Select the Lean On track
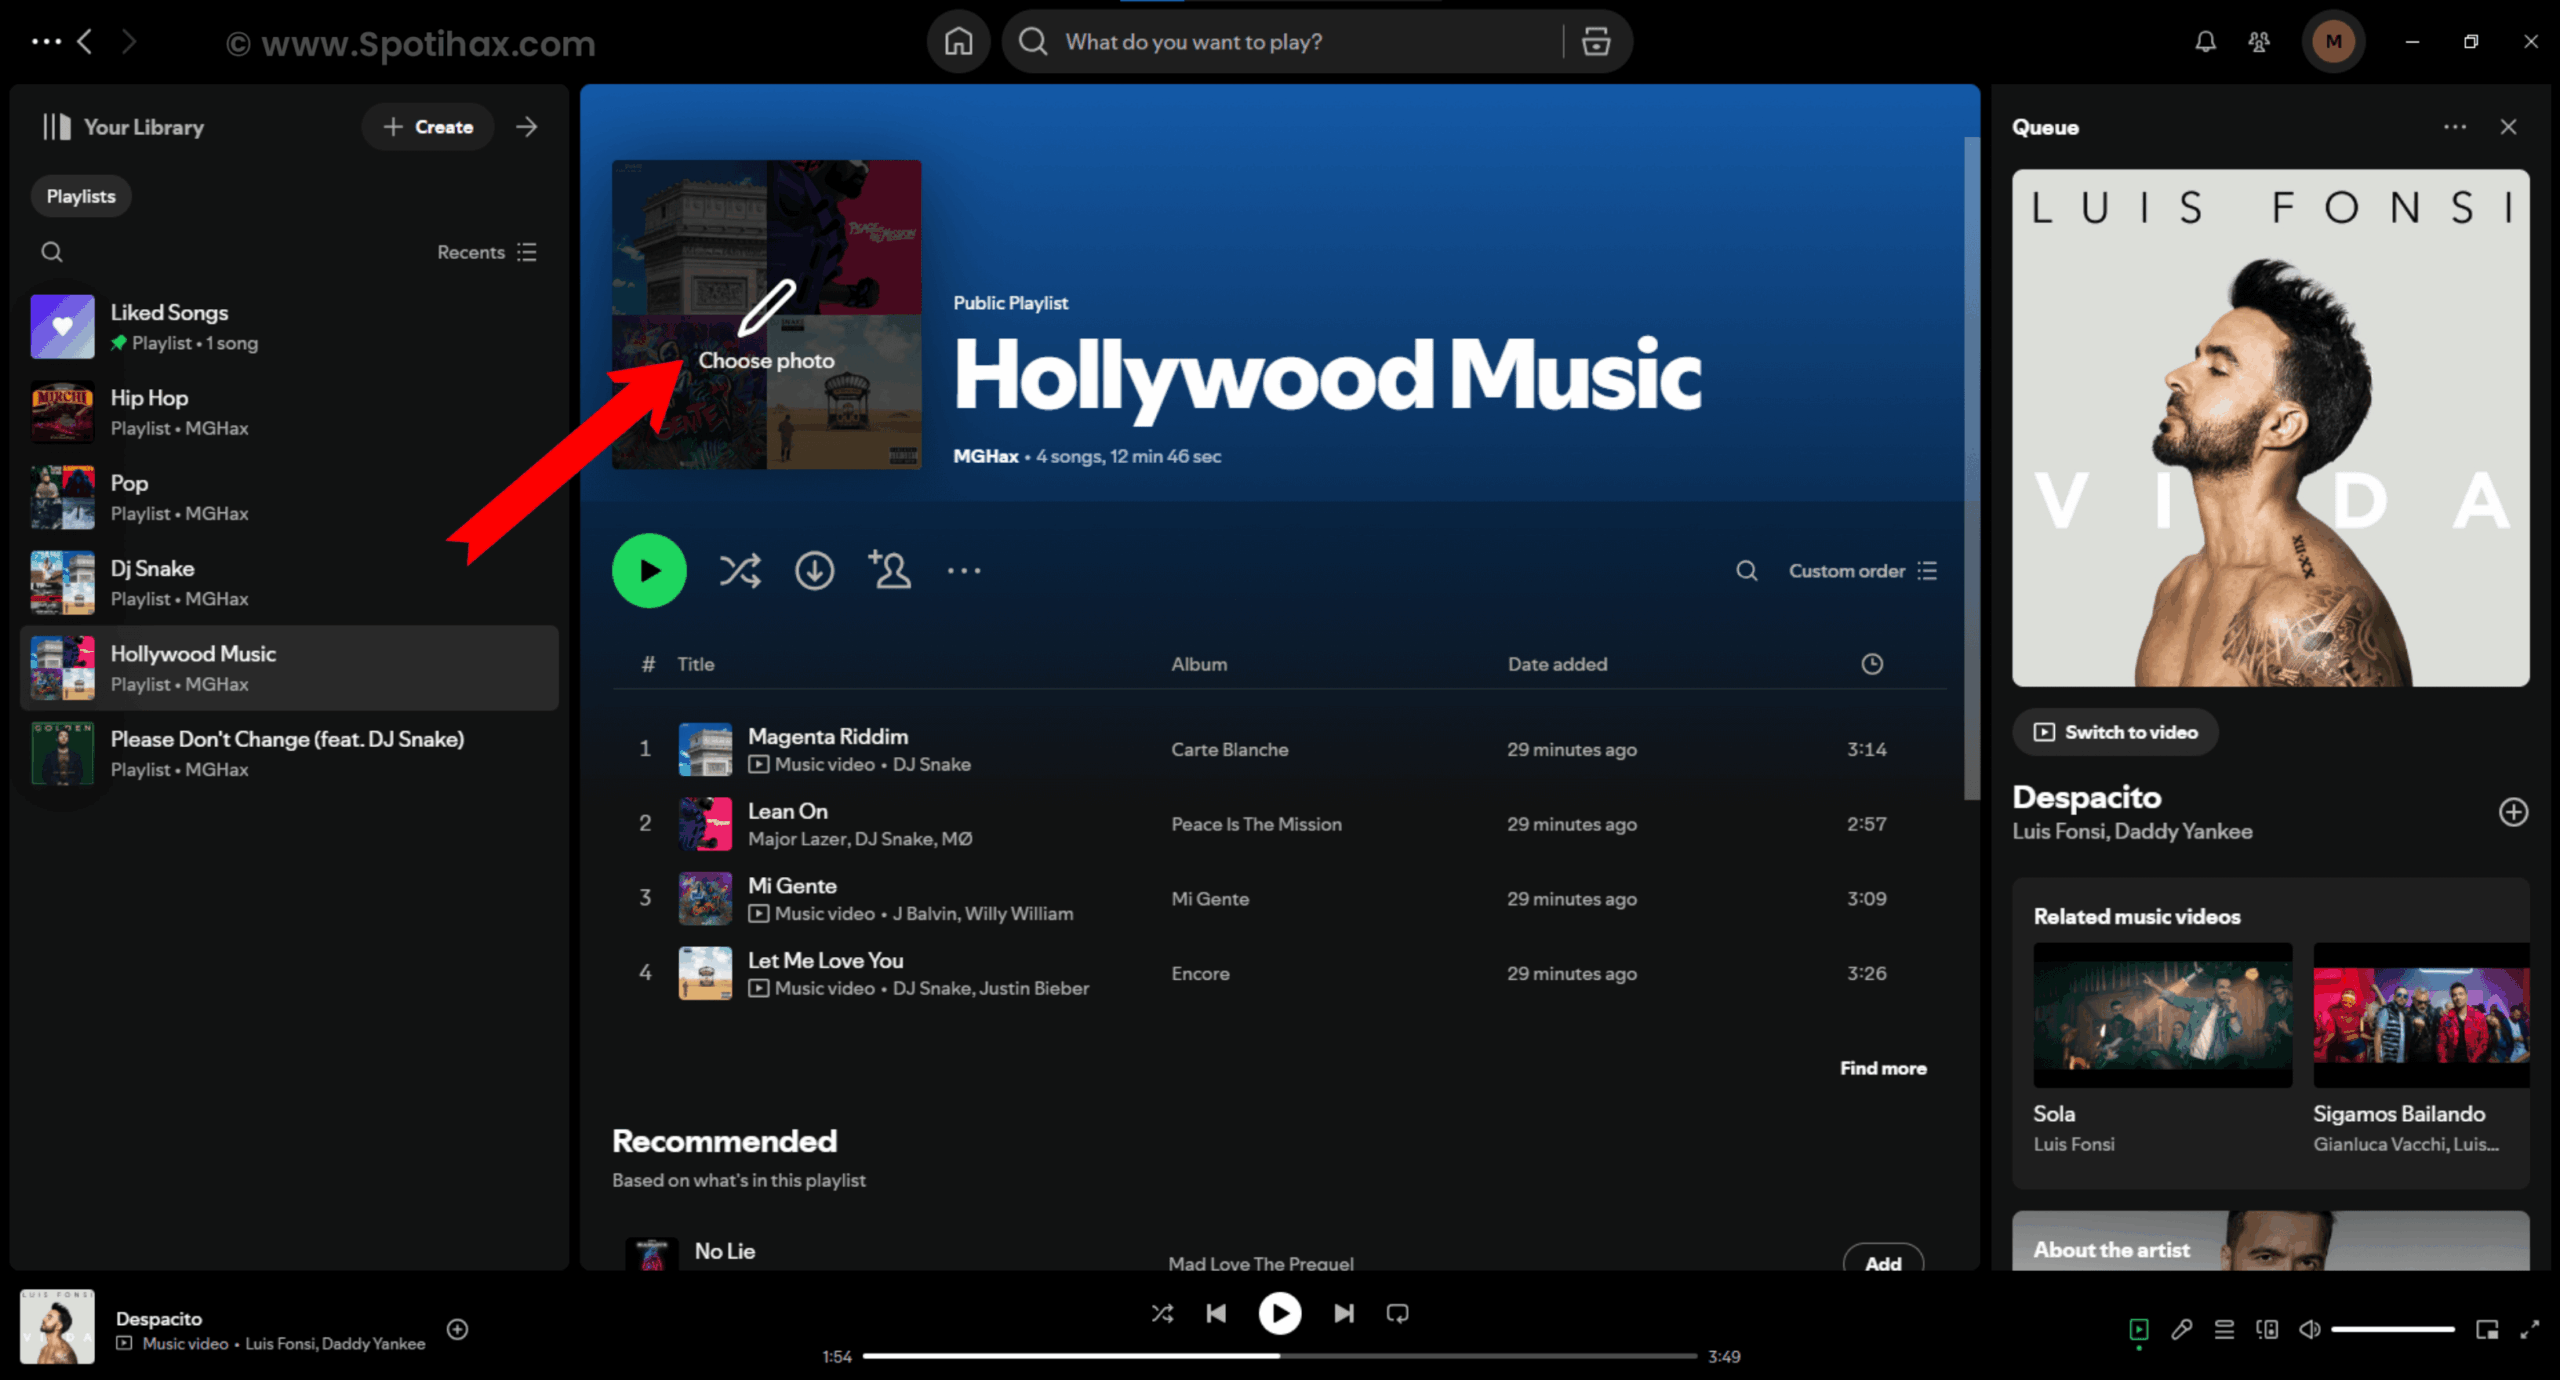The image size is (2560, 1380). [x=1279, y=824]
